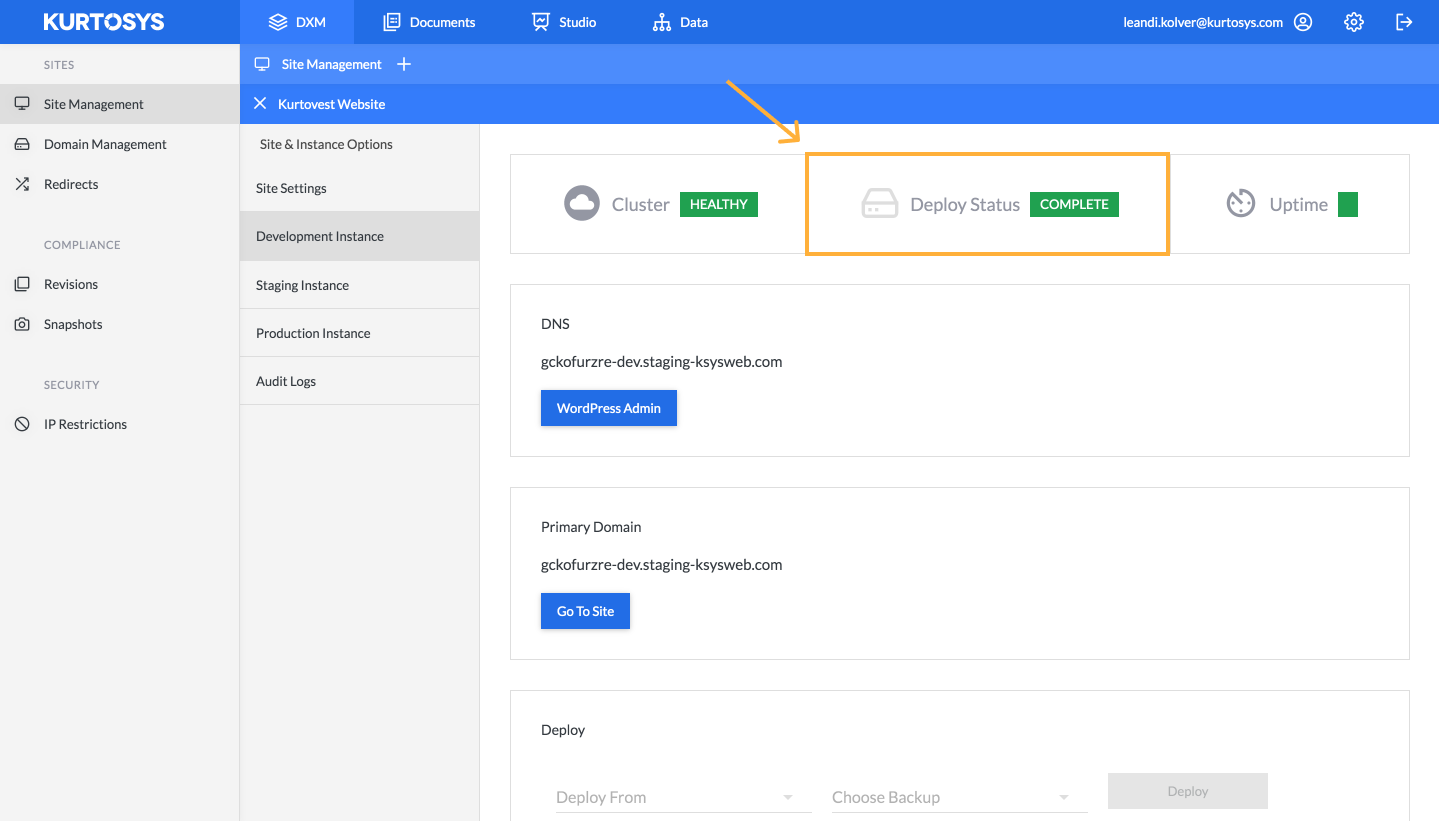Click the Snapshots camera icon
The image size is (1439, 821).
click(22, 324)
